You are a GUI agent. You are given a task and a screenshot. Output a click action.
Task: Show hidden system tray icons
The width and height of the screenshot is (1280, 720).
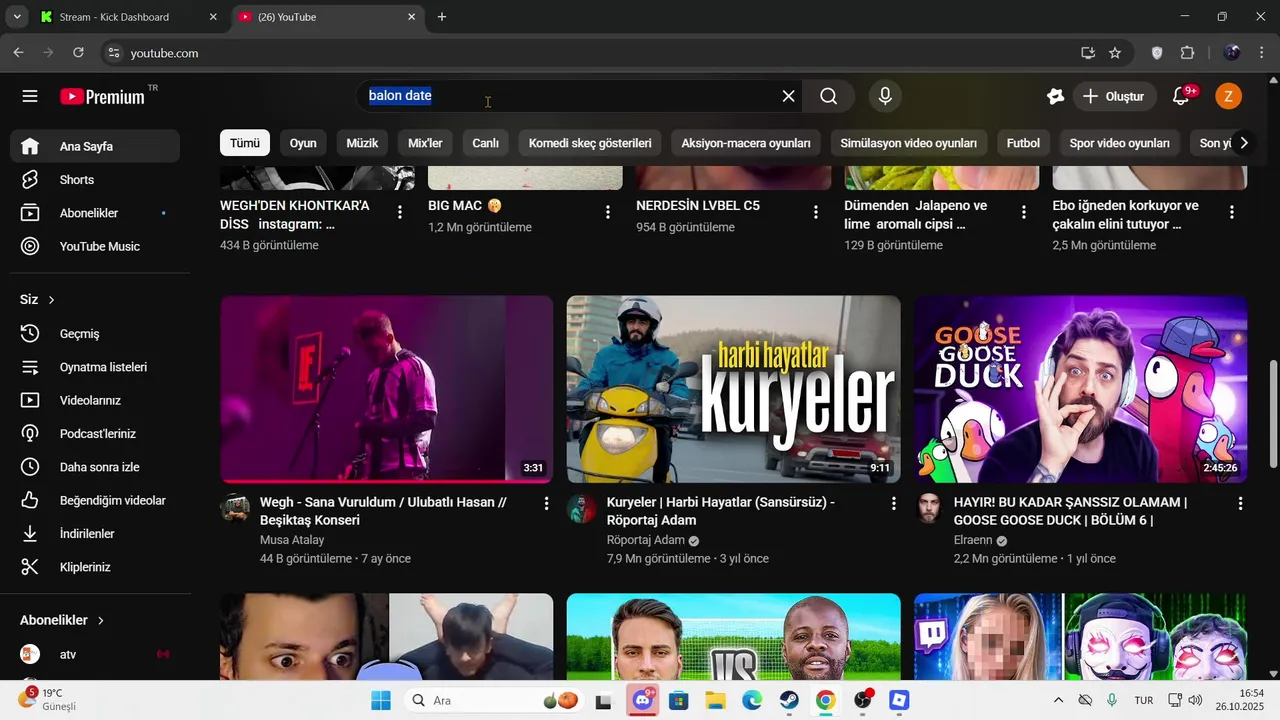[1058, 700]
